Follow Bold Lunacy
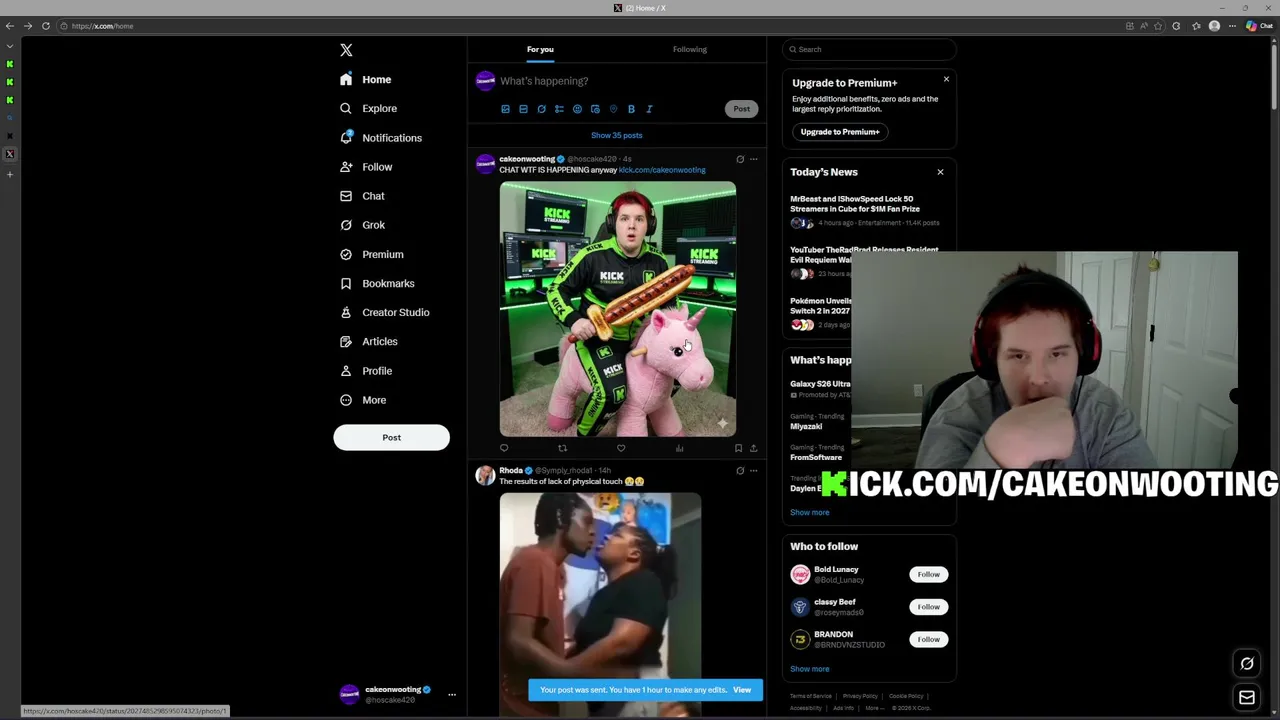The height and width of the screenshot is (720, 1280). (928, 574)
